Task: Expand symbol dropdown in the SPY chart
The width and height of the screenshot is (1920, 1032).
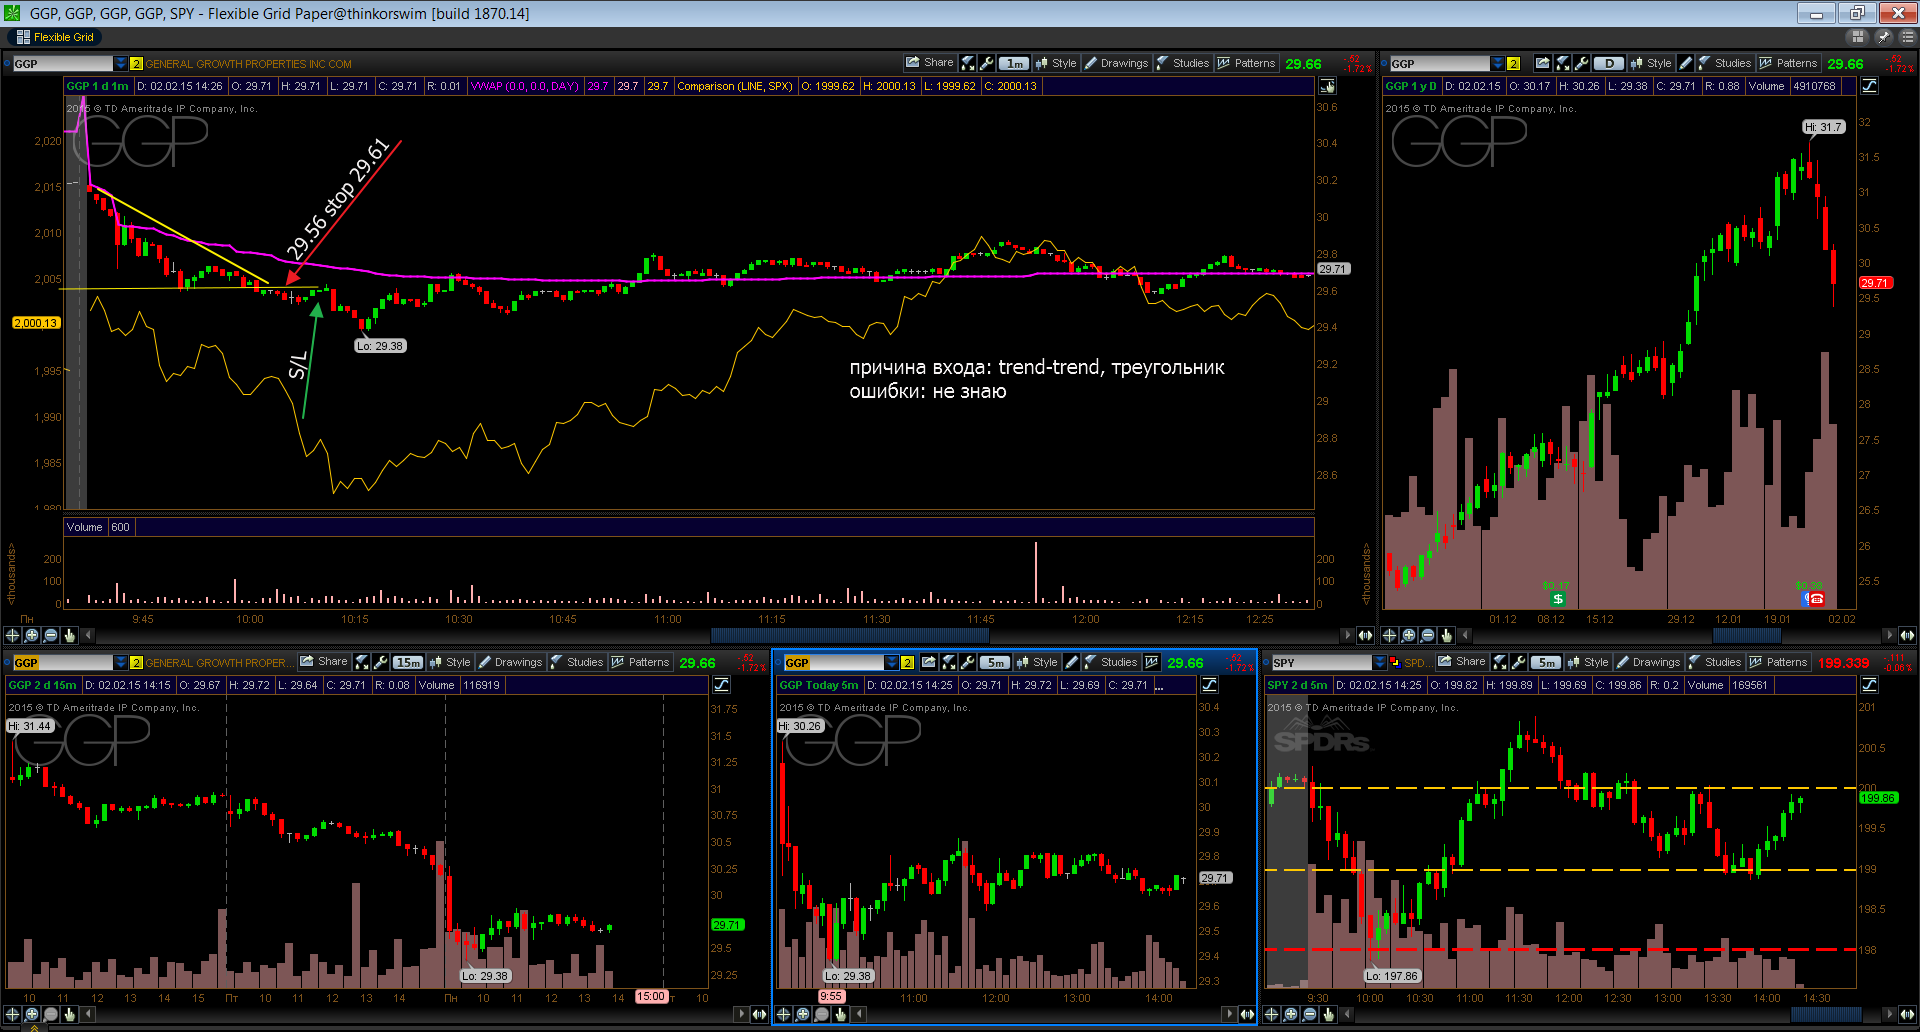Action: [1380, 662]
